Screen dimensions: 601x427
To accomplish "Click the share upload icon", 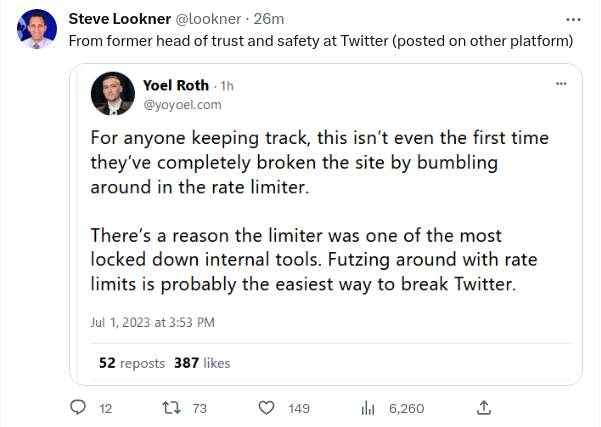I will 484,408.
